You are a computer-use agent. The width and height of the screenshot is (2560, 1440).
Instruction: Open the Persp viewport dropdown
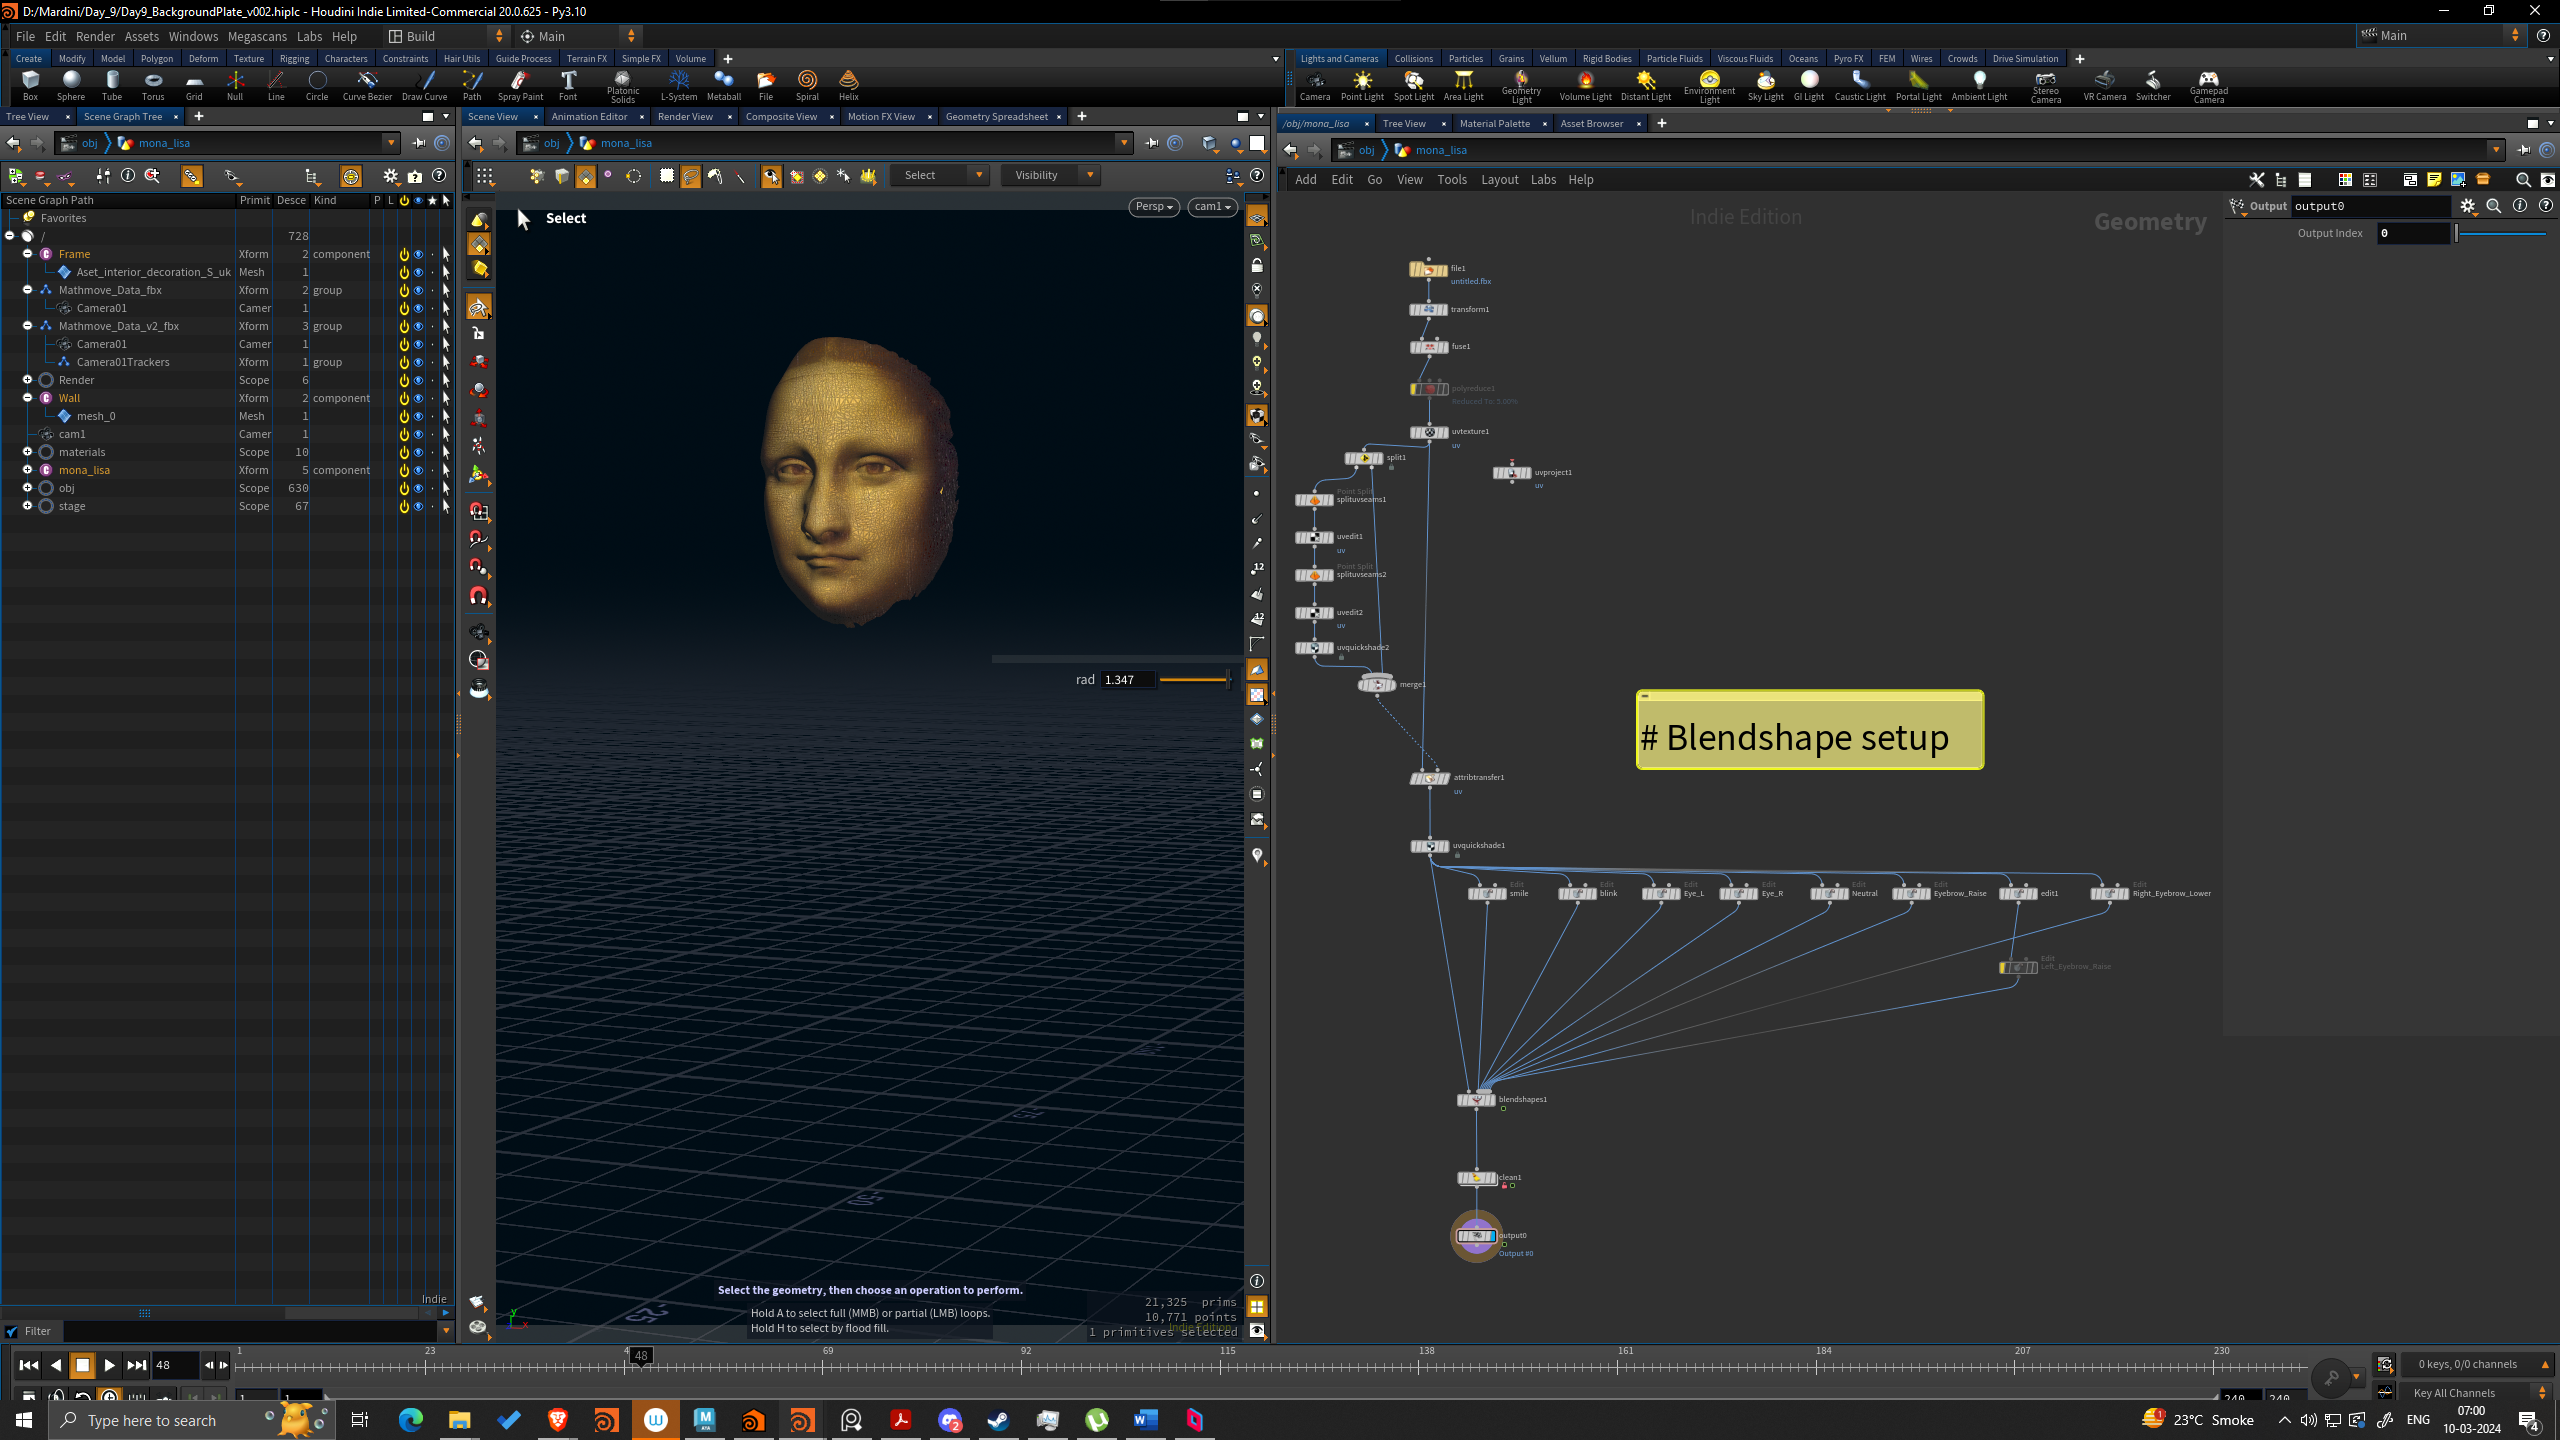click(1154, 207)
